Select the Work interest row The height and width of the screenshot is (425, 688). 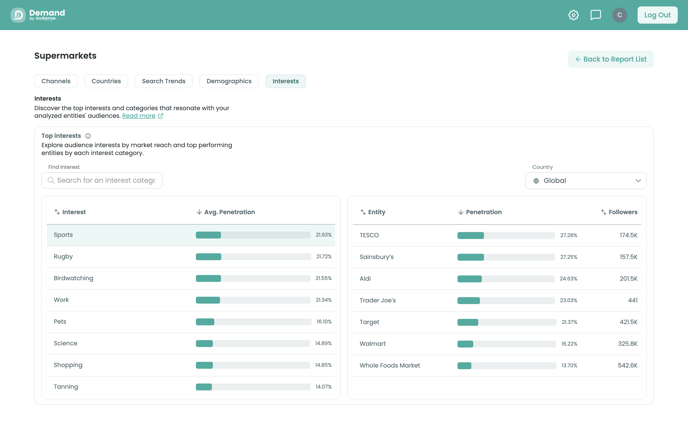pos(191,300)
